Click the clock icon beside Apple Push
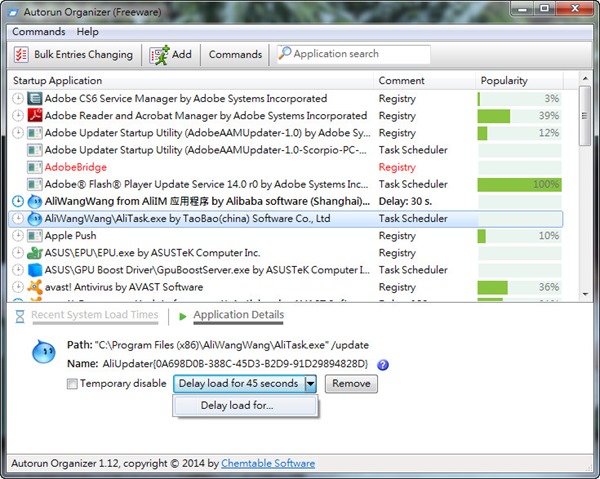 coord(18,236)
